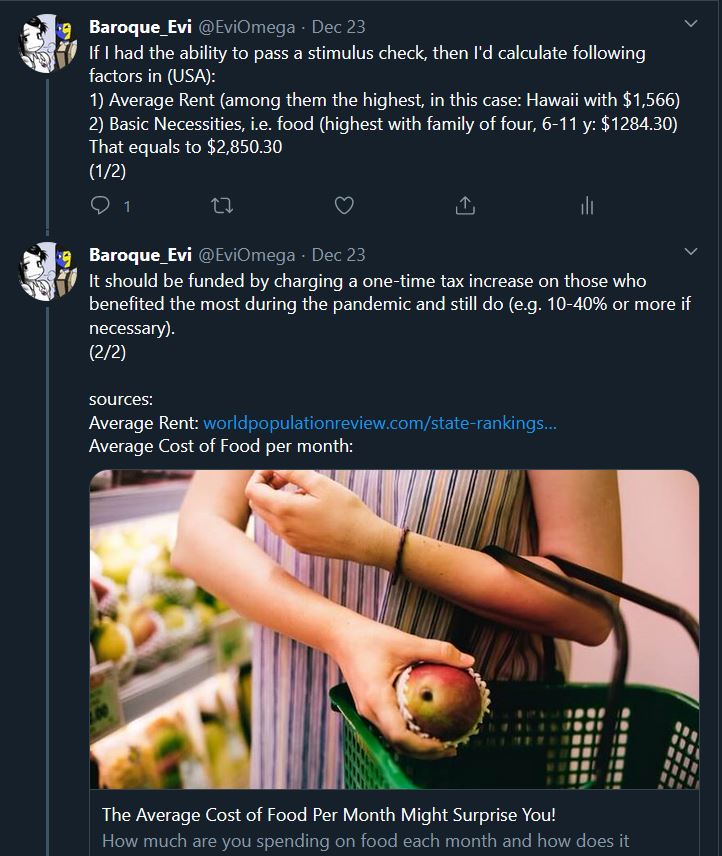Click Baroque_Evi display name in second tweet
The width and height of the screenshot is (722, 856).
[x=139, y=255]
